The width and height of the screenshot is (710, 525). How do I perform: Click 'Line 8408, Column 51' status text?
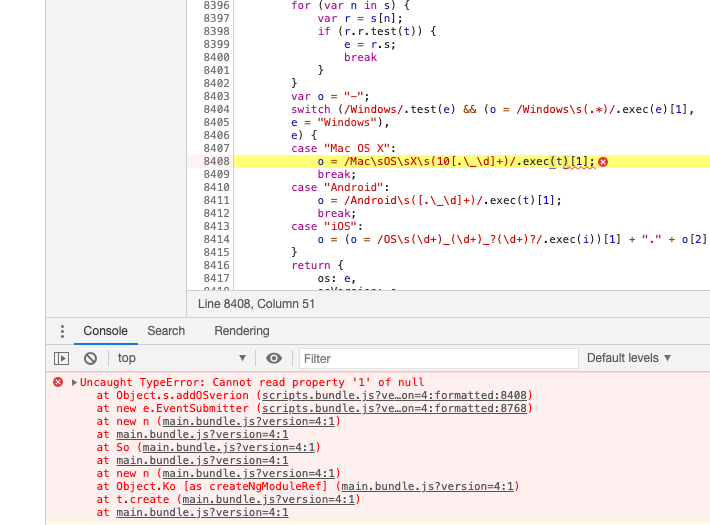(x=256, y=304)
